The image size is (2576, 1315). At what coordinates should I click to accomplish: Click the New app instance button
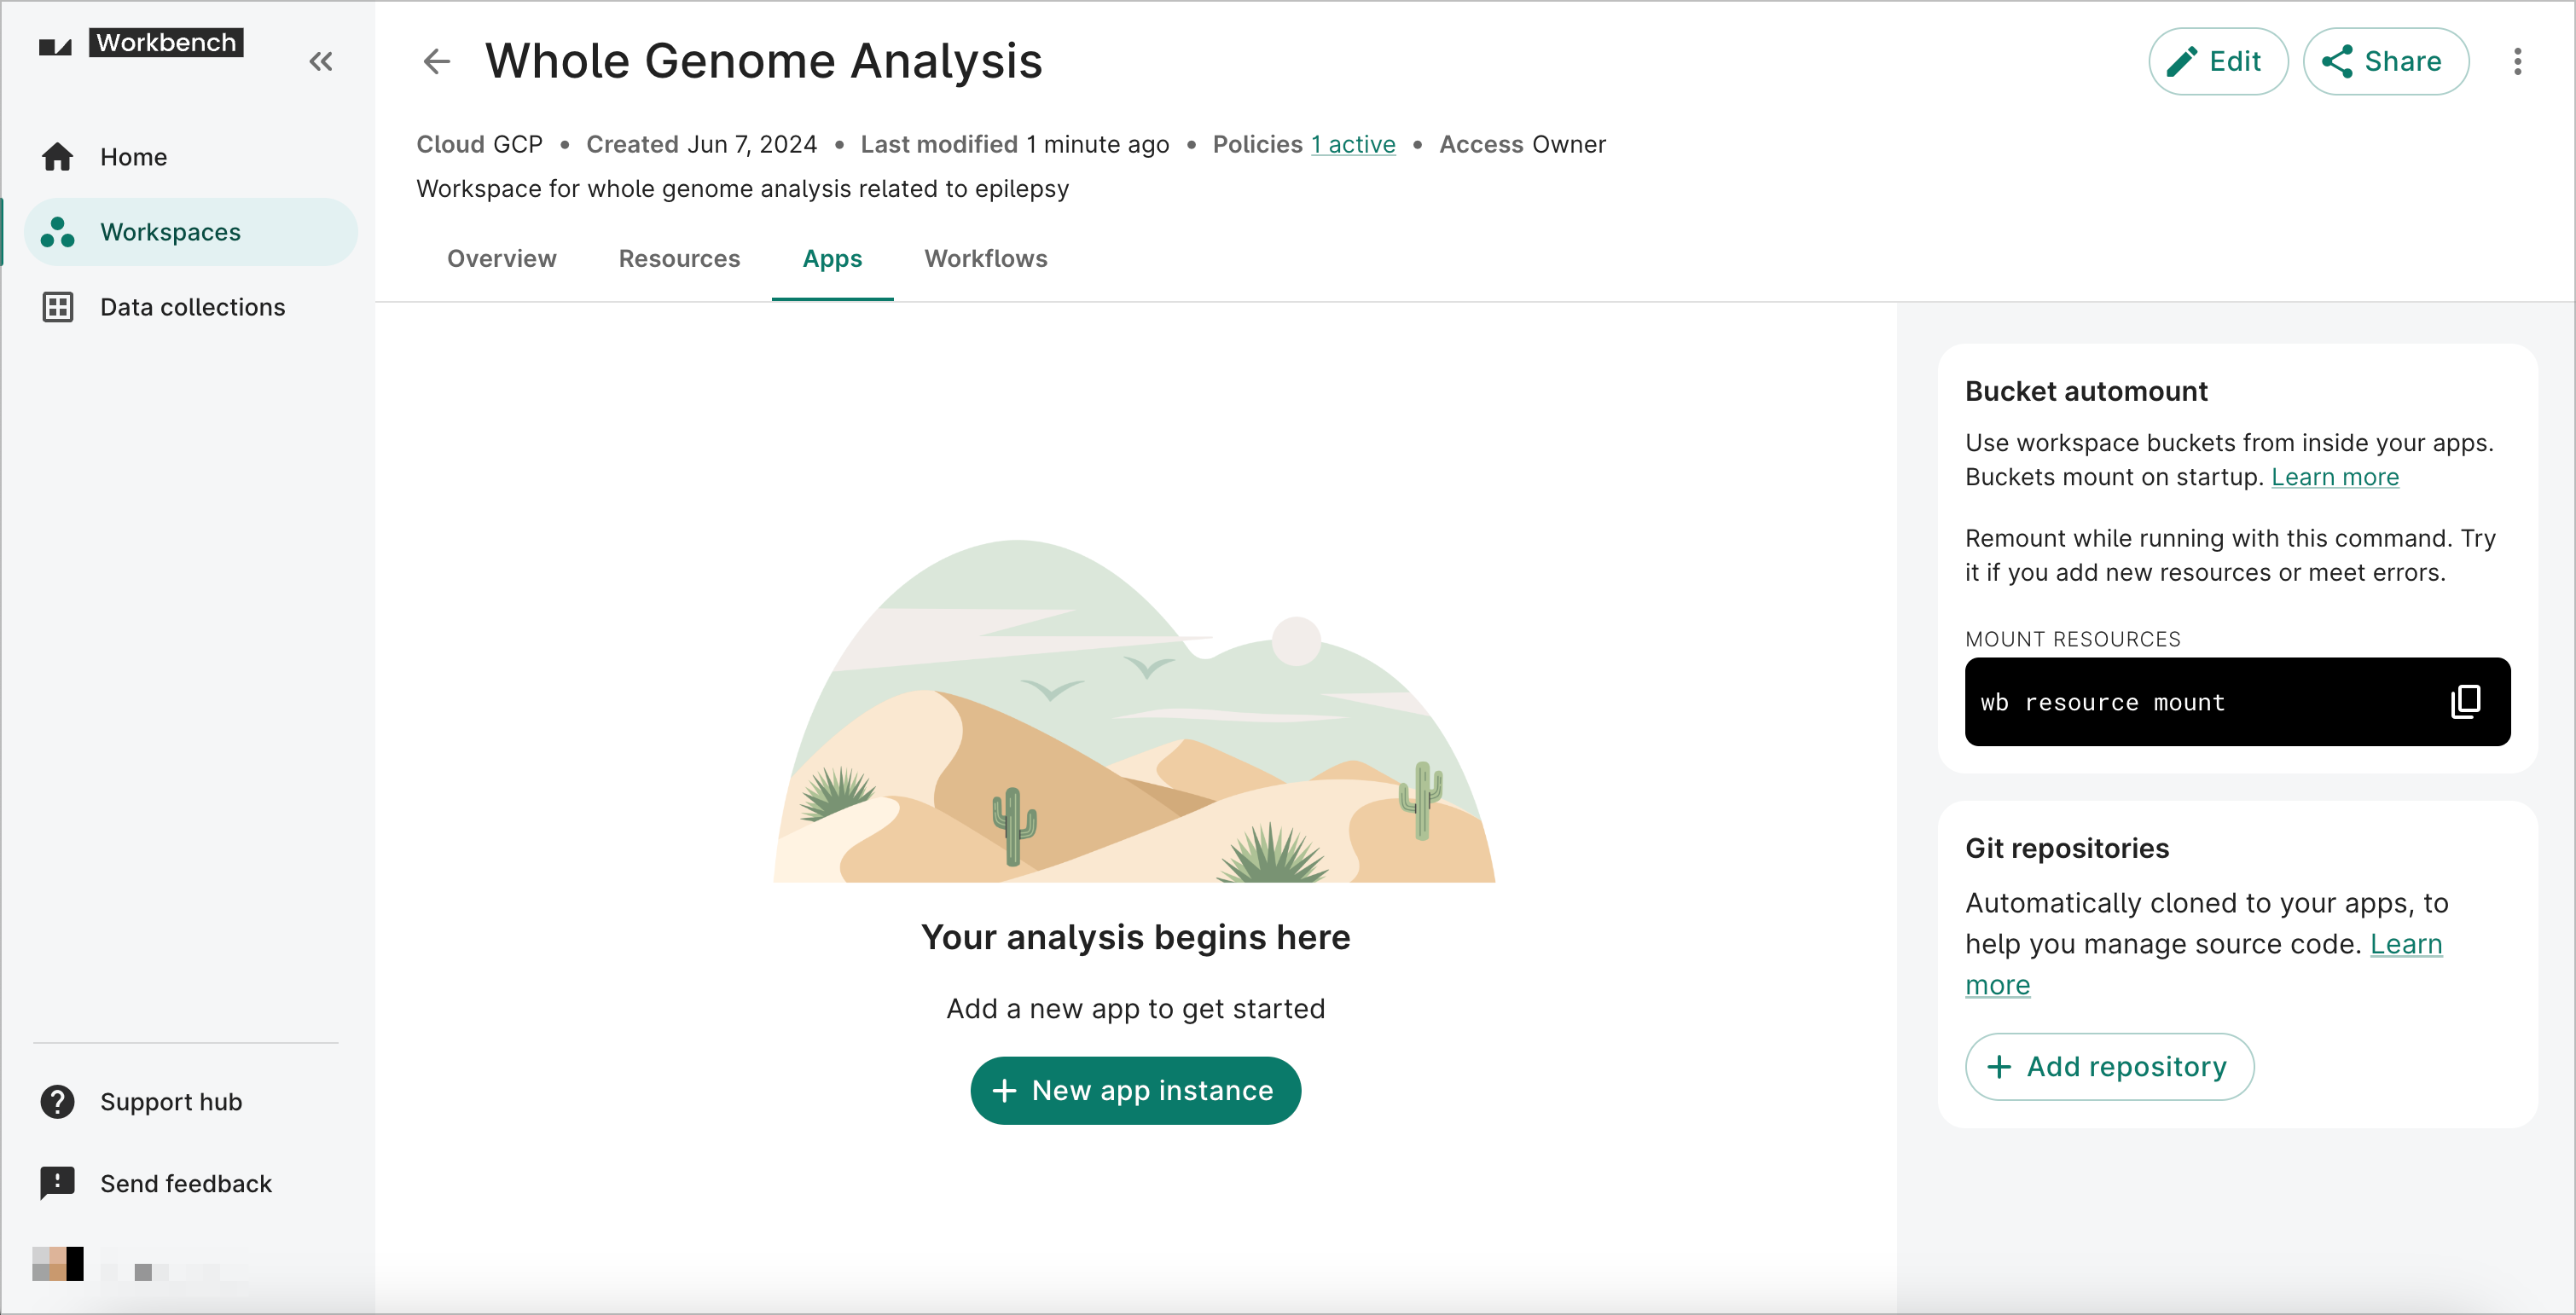(x=1134, y=1090)
